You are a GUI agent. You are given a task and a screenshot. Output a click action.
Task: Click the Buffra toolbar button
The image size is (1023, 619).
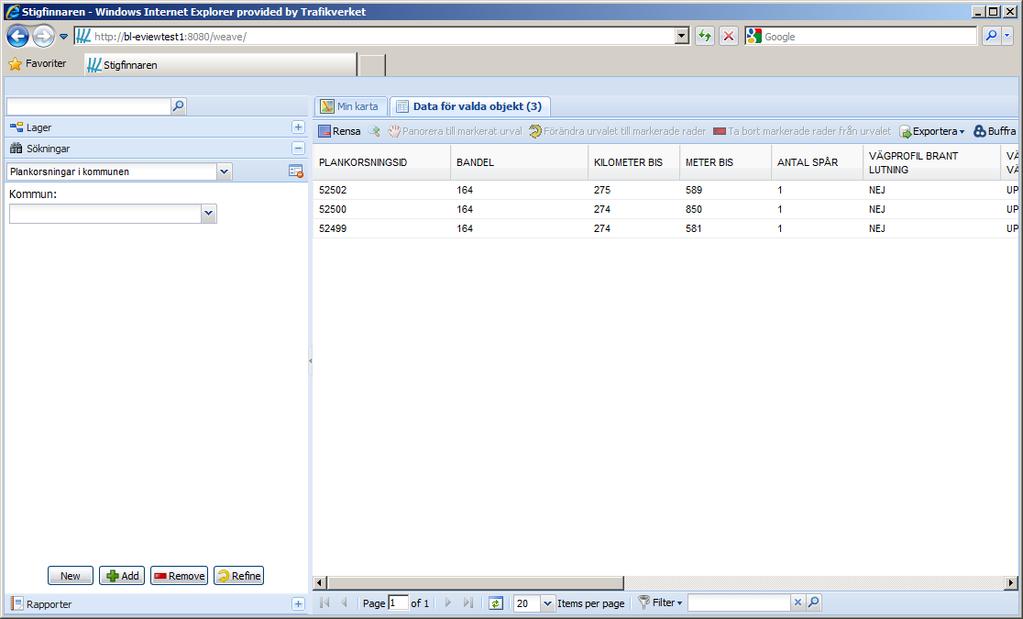click(995, 131)
